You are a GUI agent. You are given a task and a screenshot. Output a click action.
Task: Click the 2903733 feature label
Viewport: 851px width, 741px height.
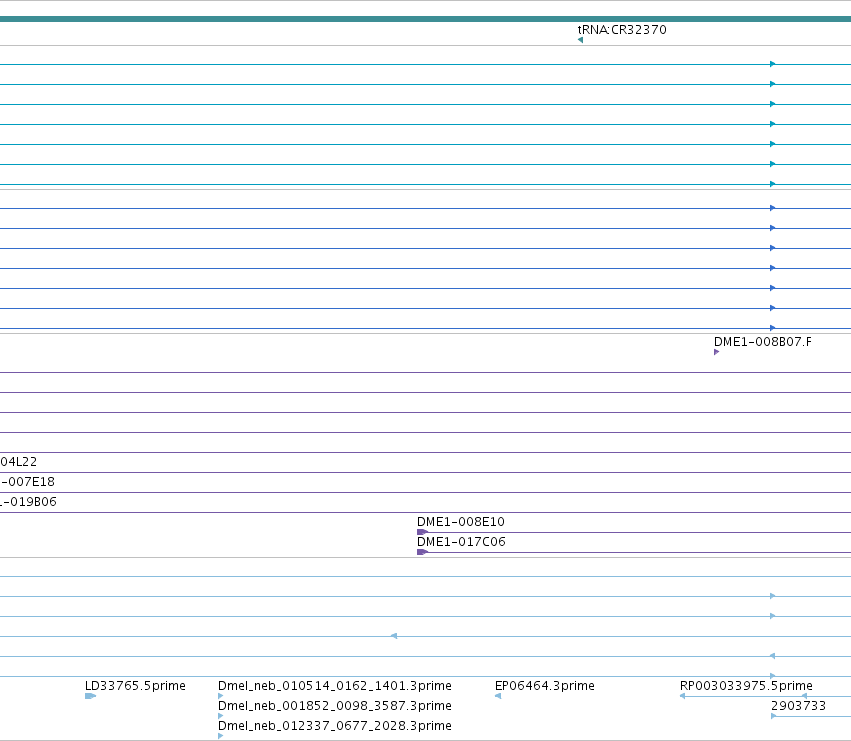coord(798,706)
